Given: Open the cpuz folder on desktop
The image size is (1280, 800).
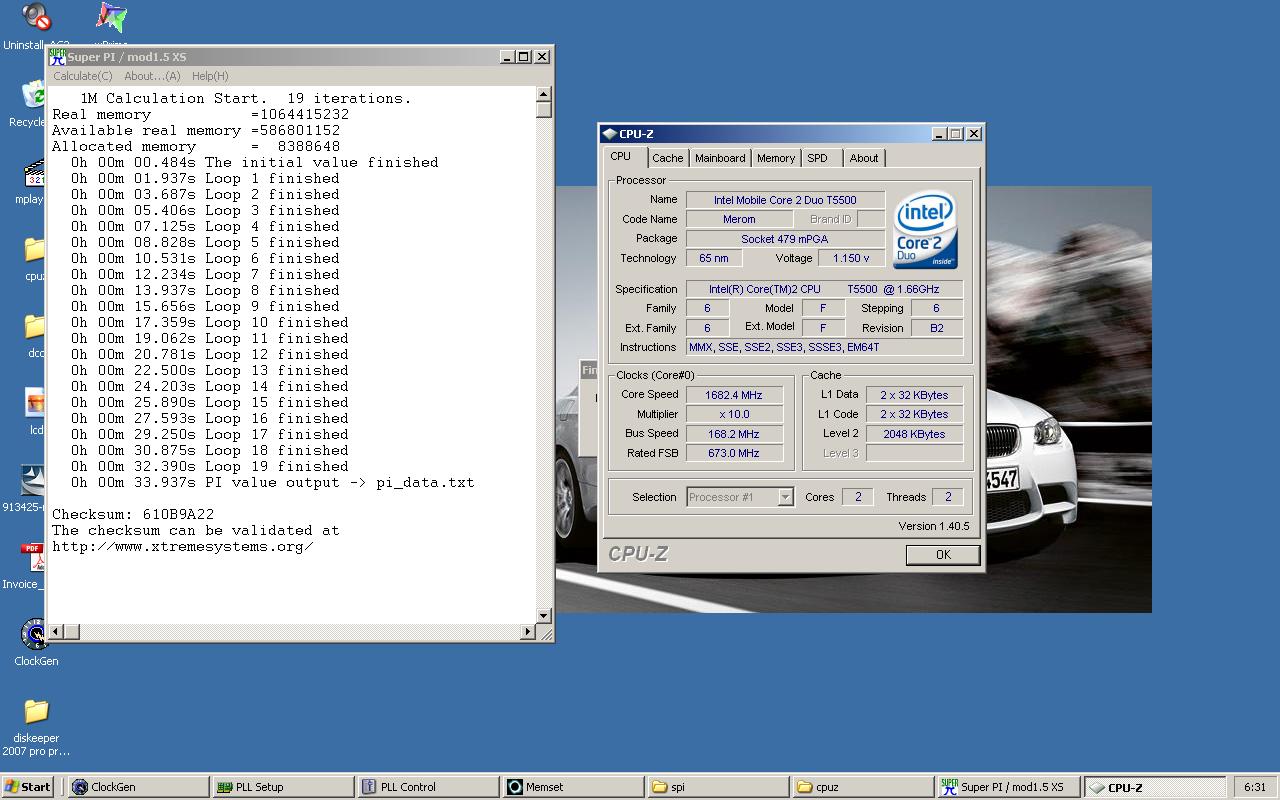Looking at the screenshot, I should [36, 250].
